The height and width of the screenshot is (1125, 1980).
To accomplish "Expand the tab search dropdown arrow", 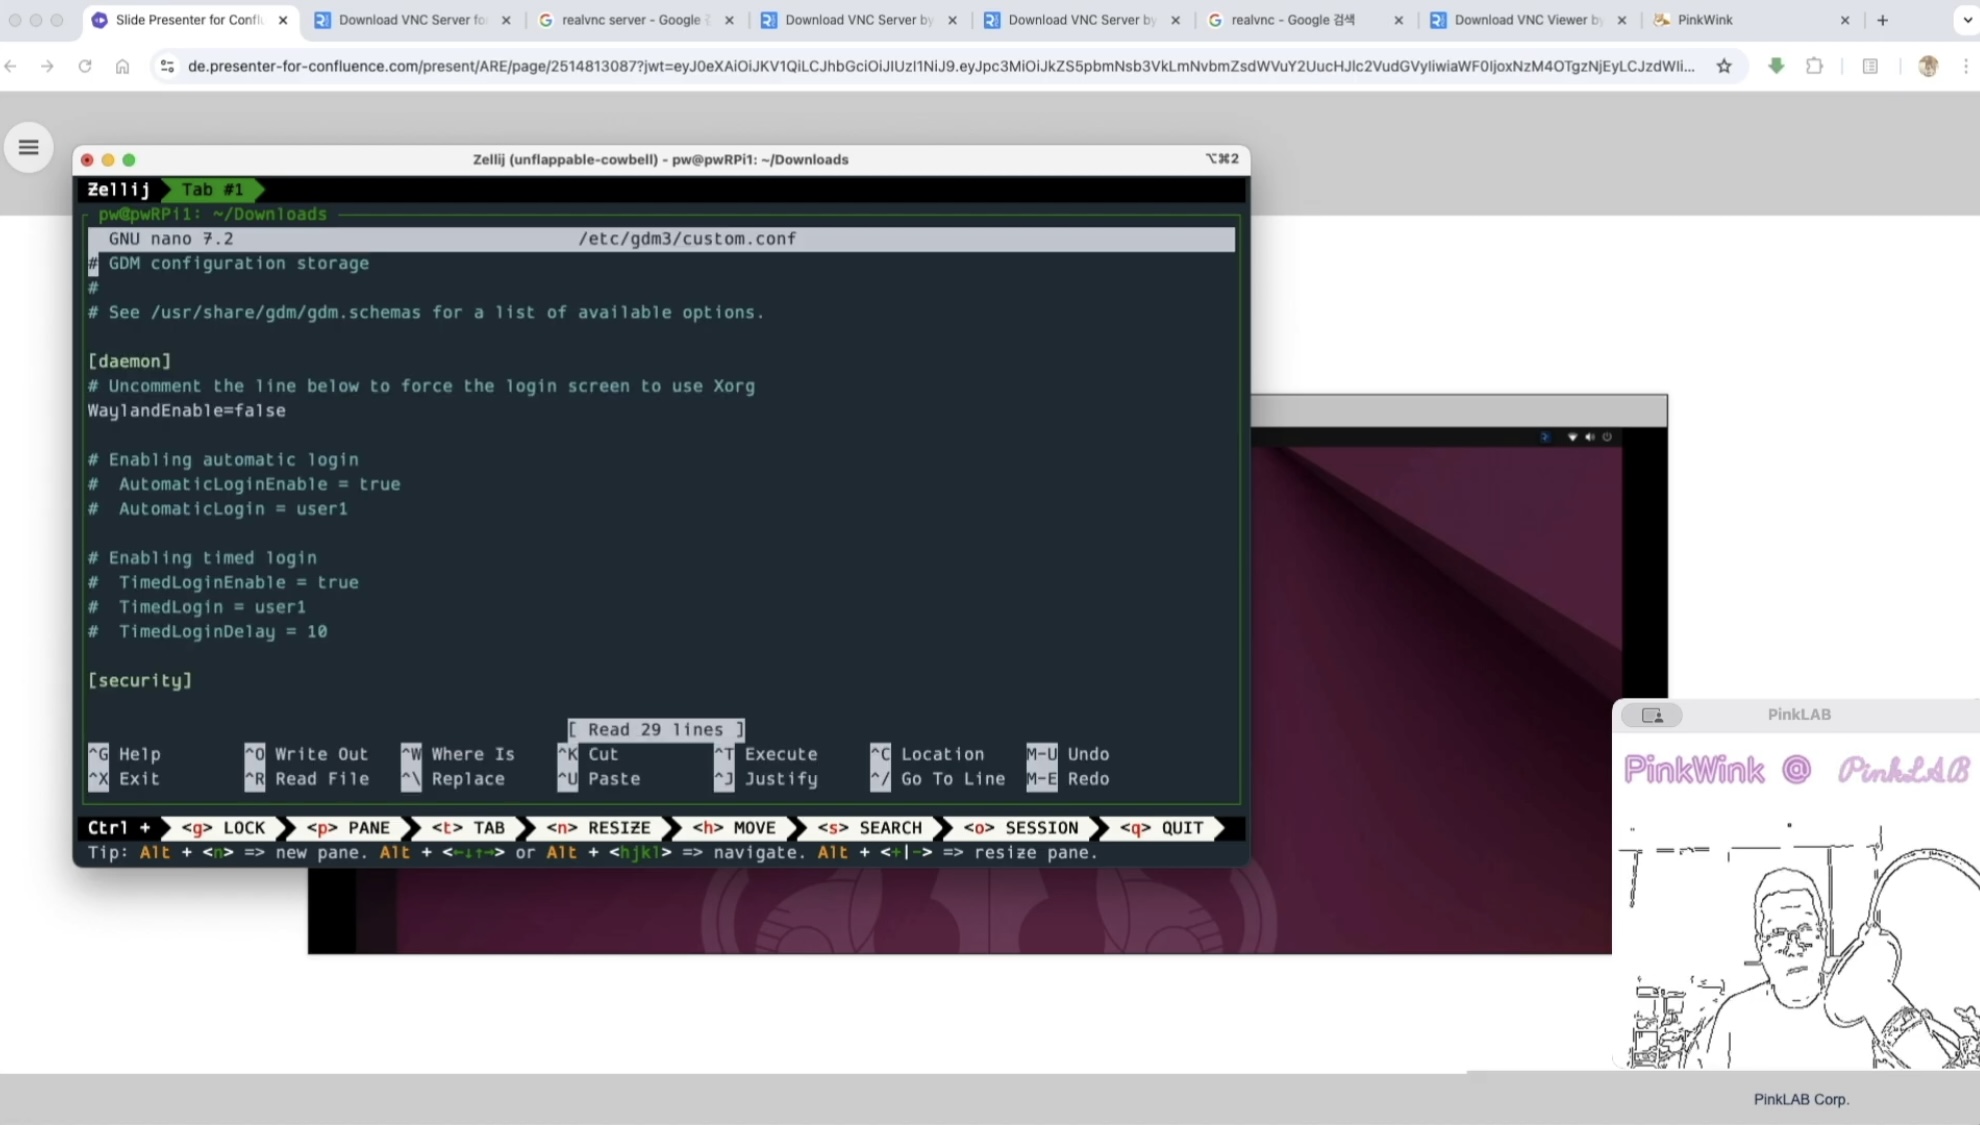I will pos(1967,20).
